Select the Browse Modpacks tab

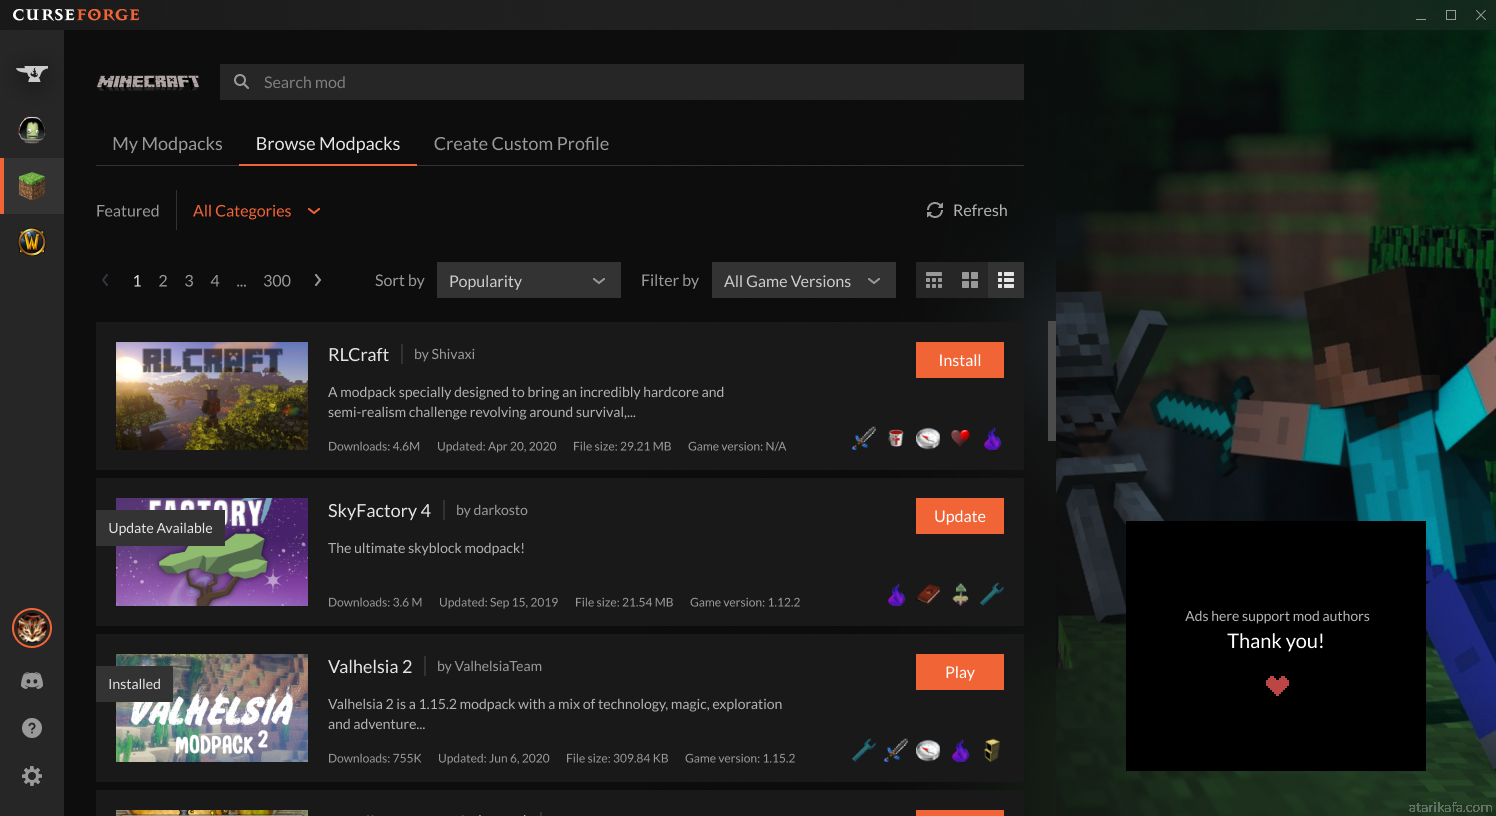[x=328, y=144]
